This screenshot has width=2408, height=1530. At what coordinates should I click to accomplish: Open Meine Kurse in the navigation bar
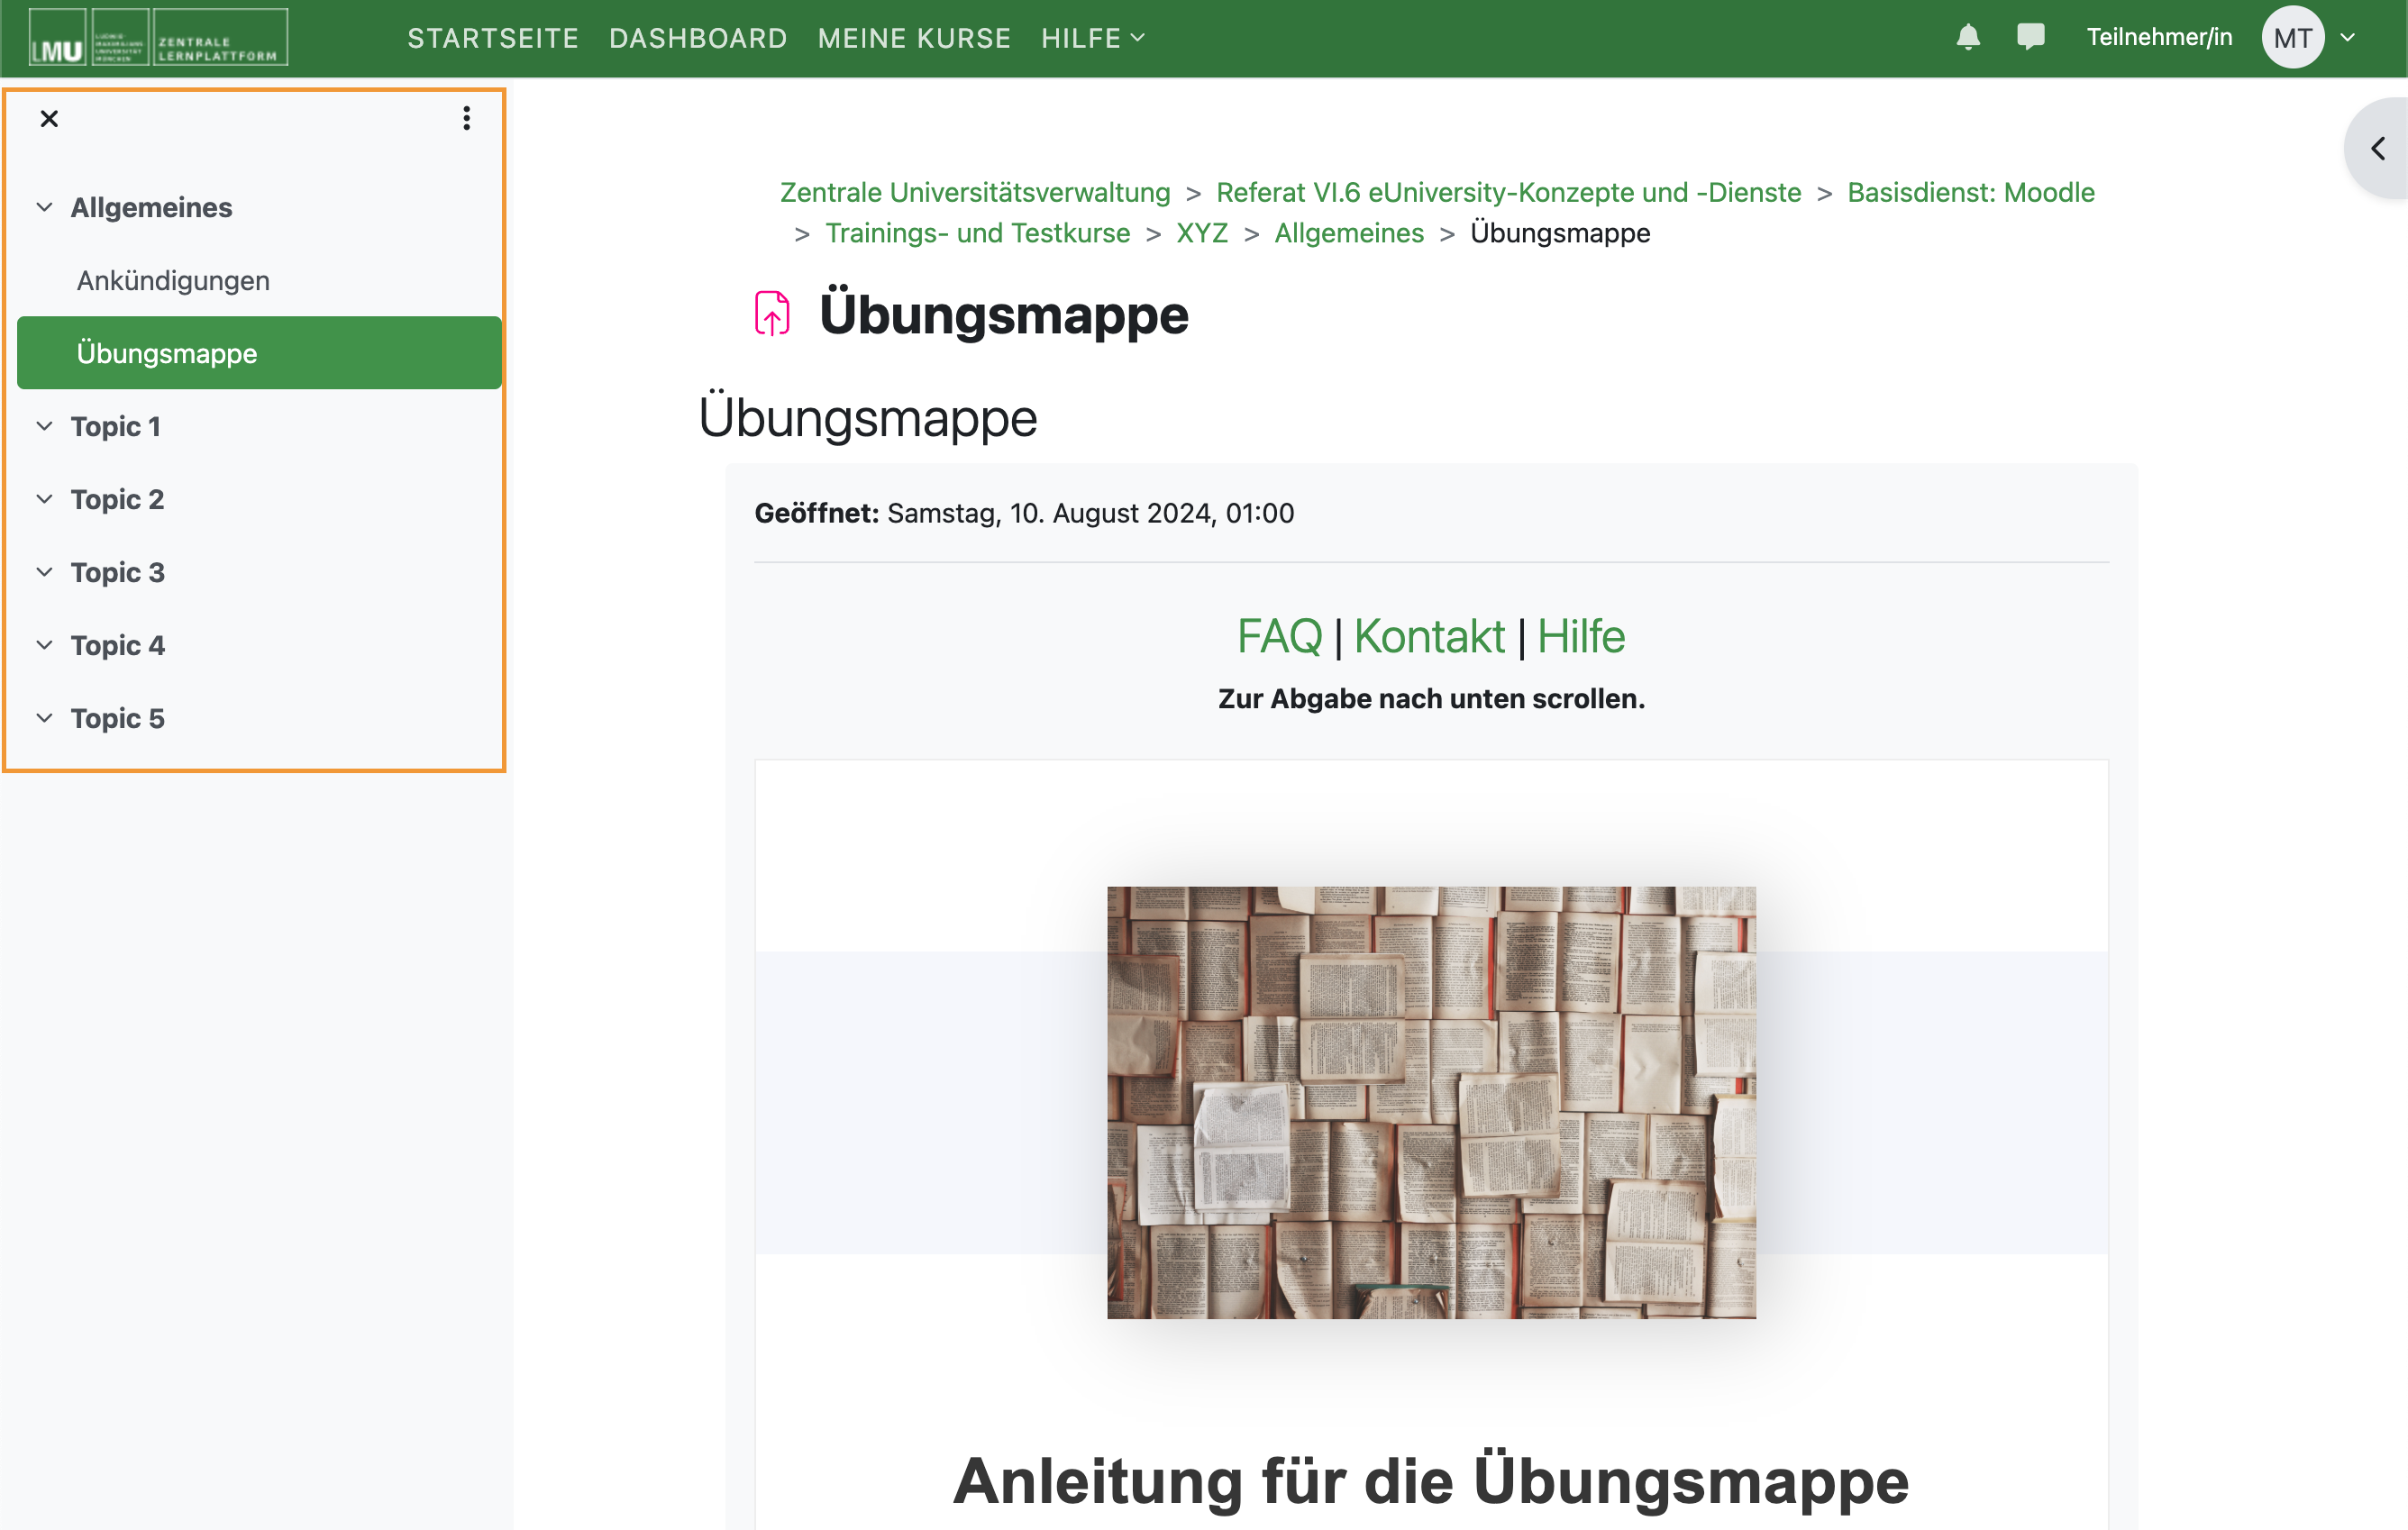click(914, 38)
